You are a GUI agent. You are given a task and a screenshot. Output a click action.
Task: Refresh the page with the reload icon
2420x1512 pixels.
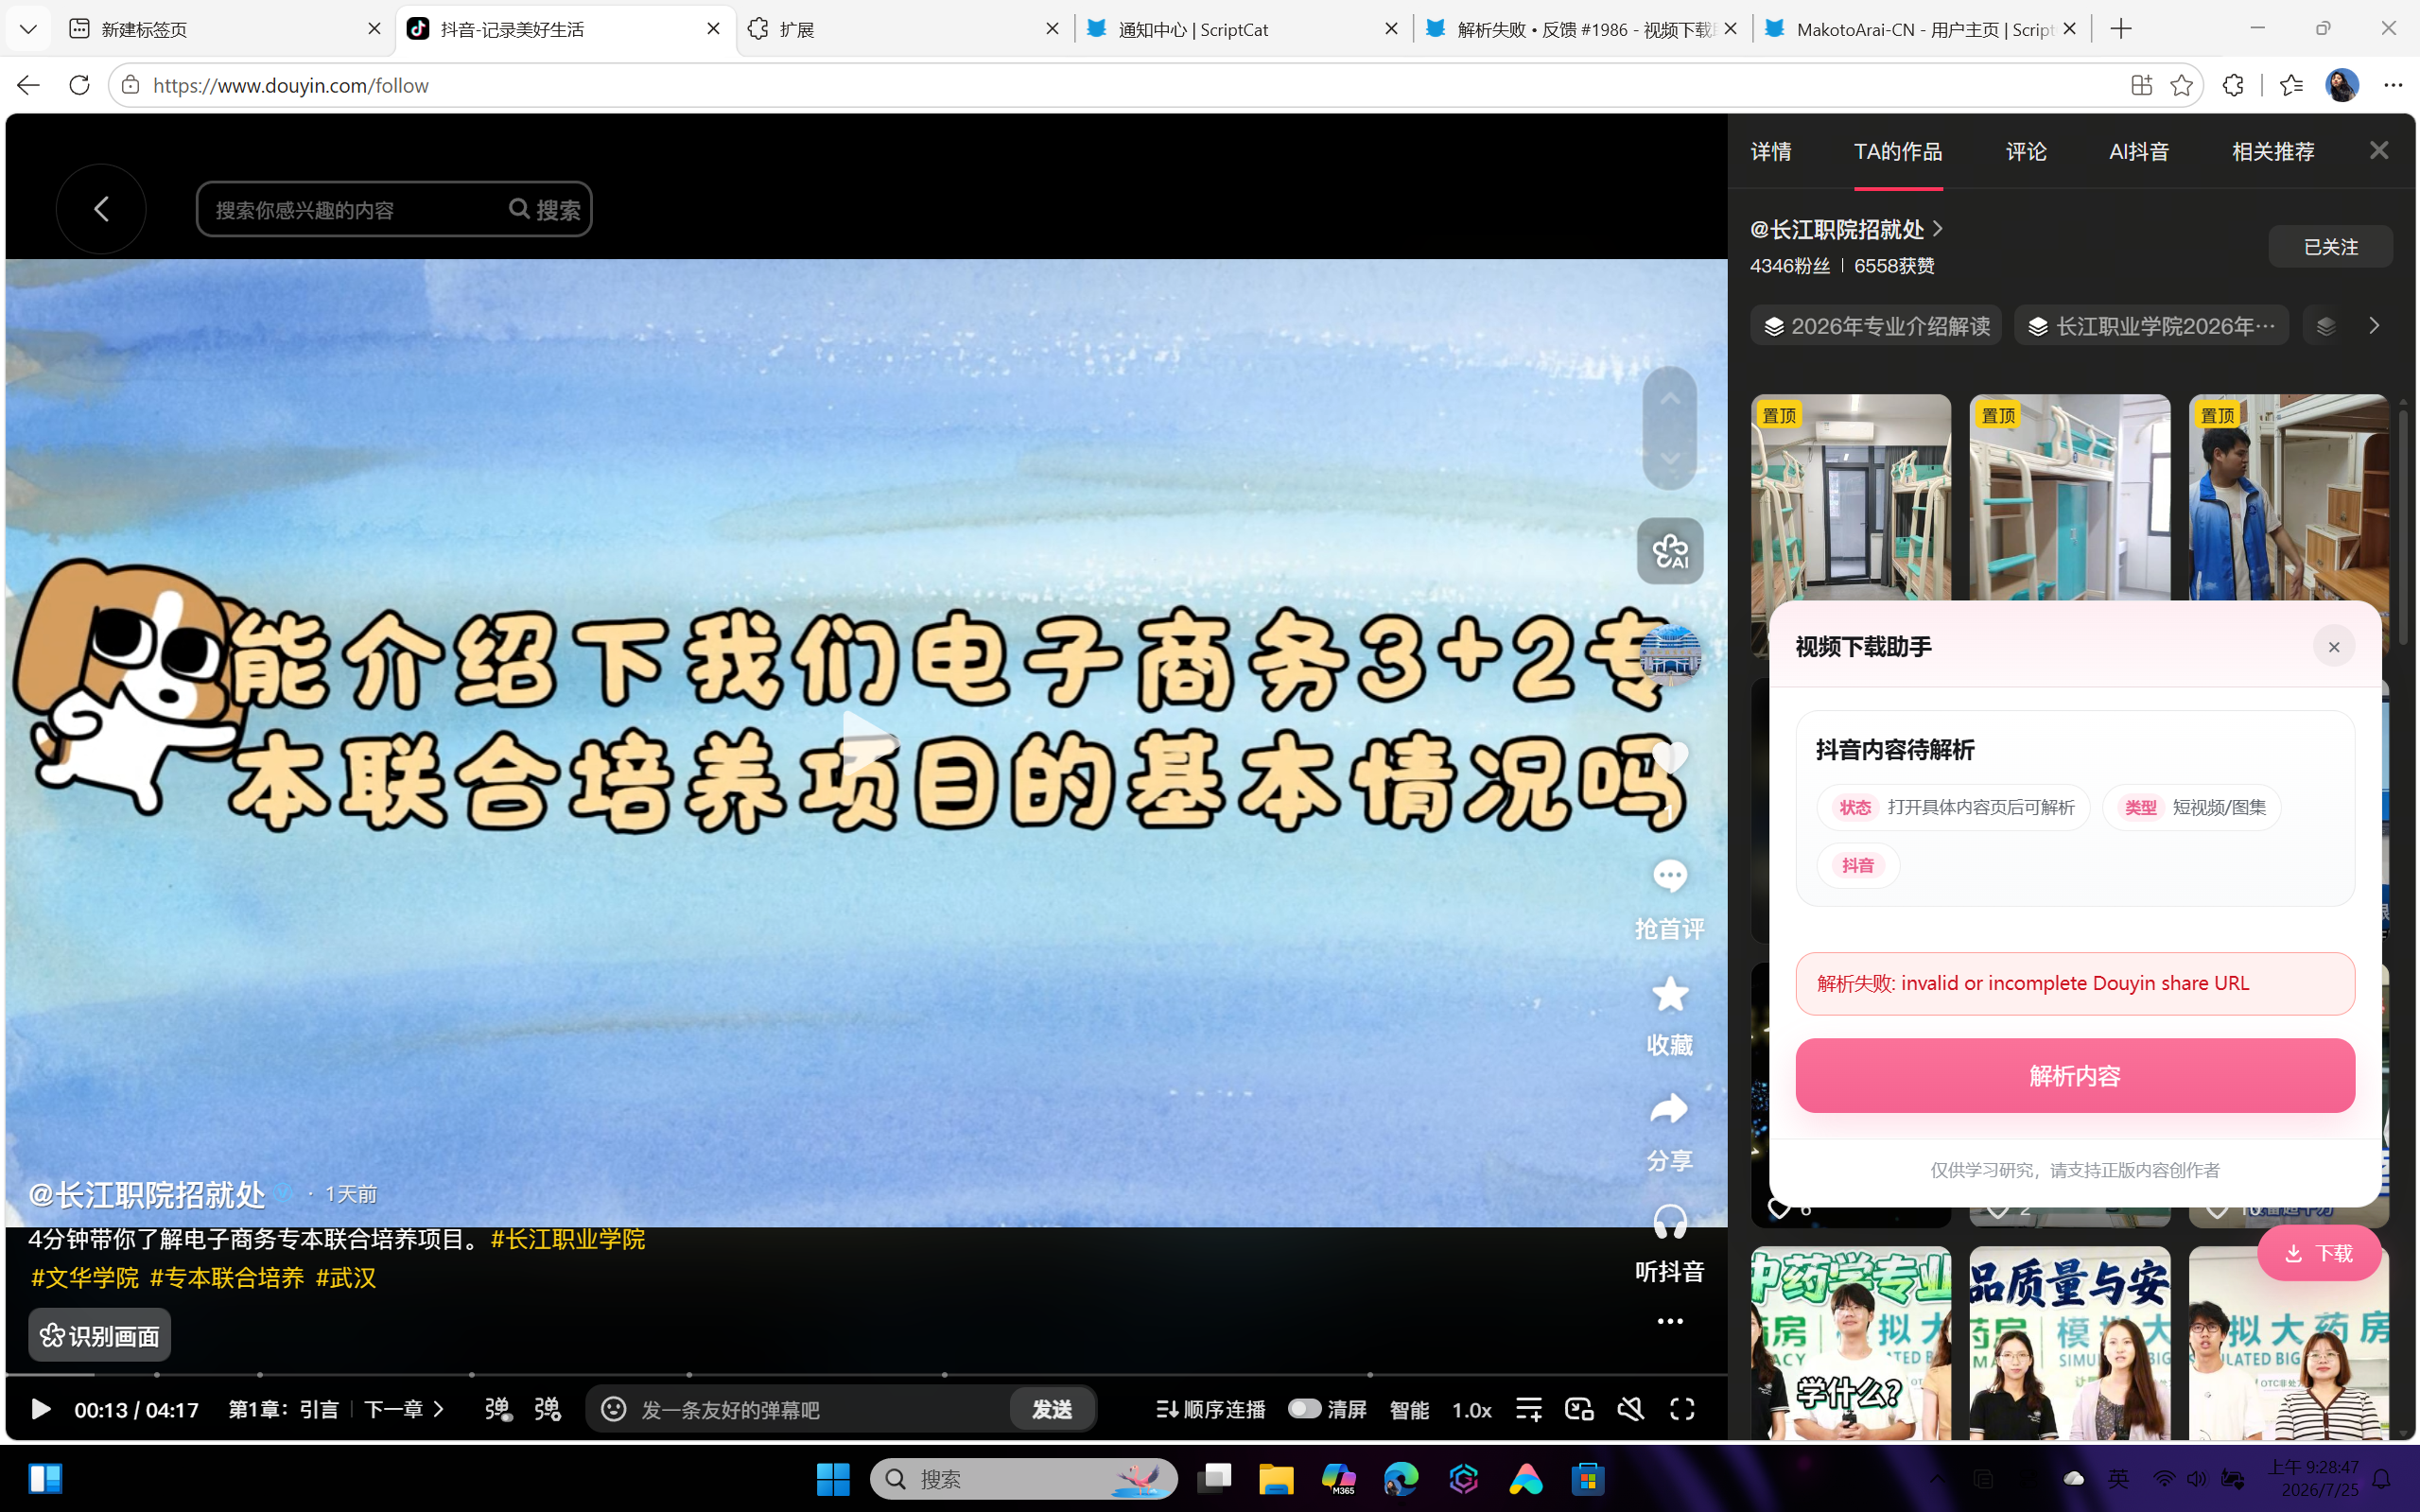(79, 85)
